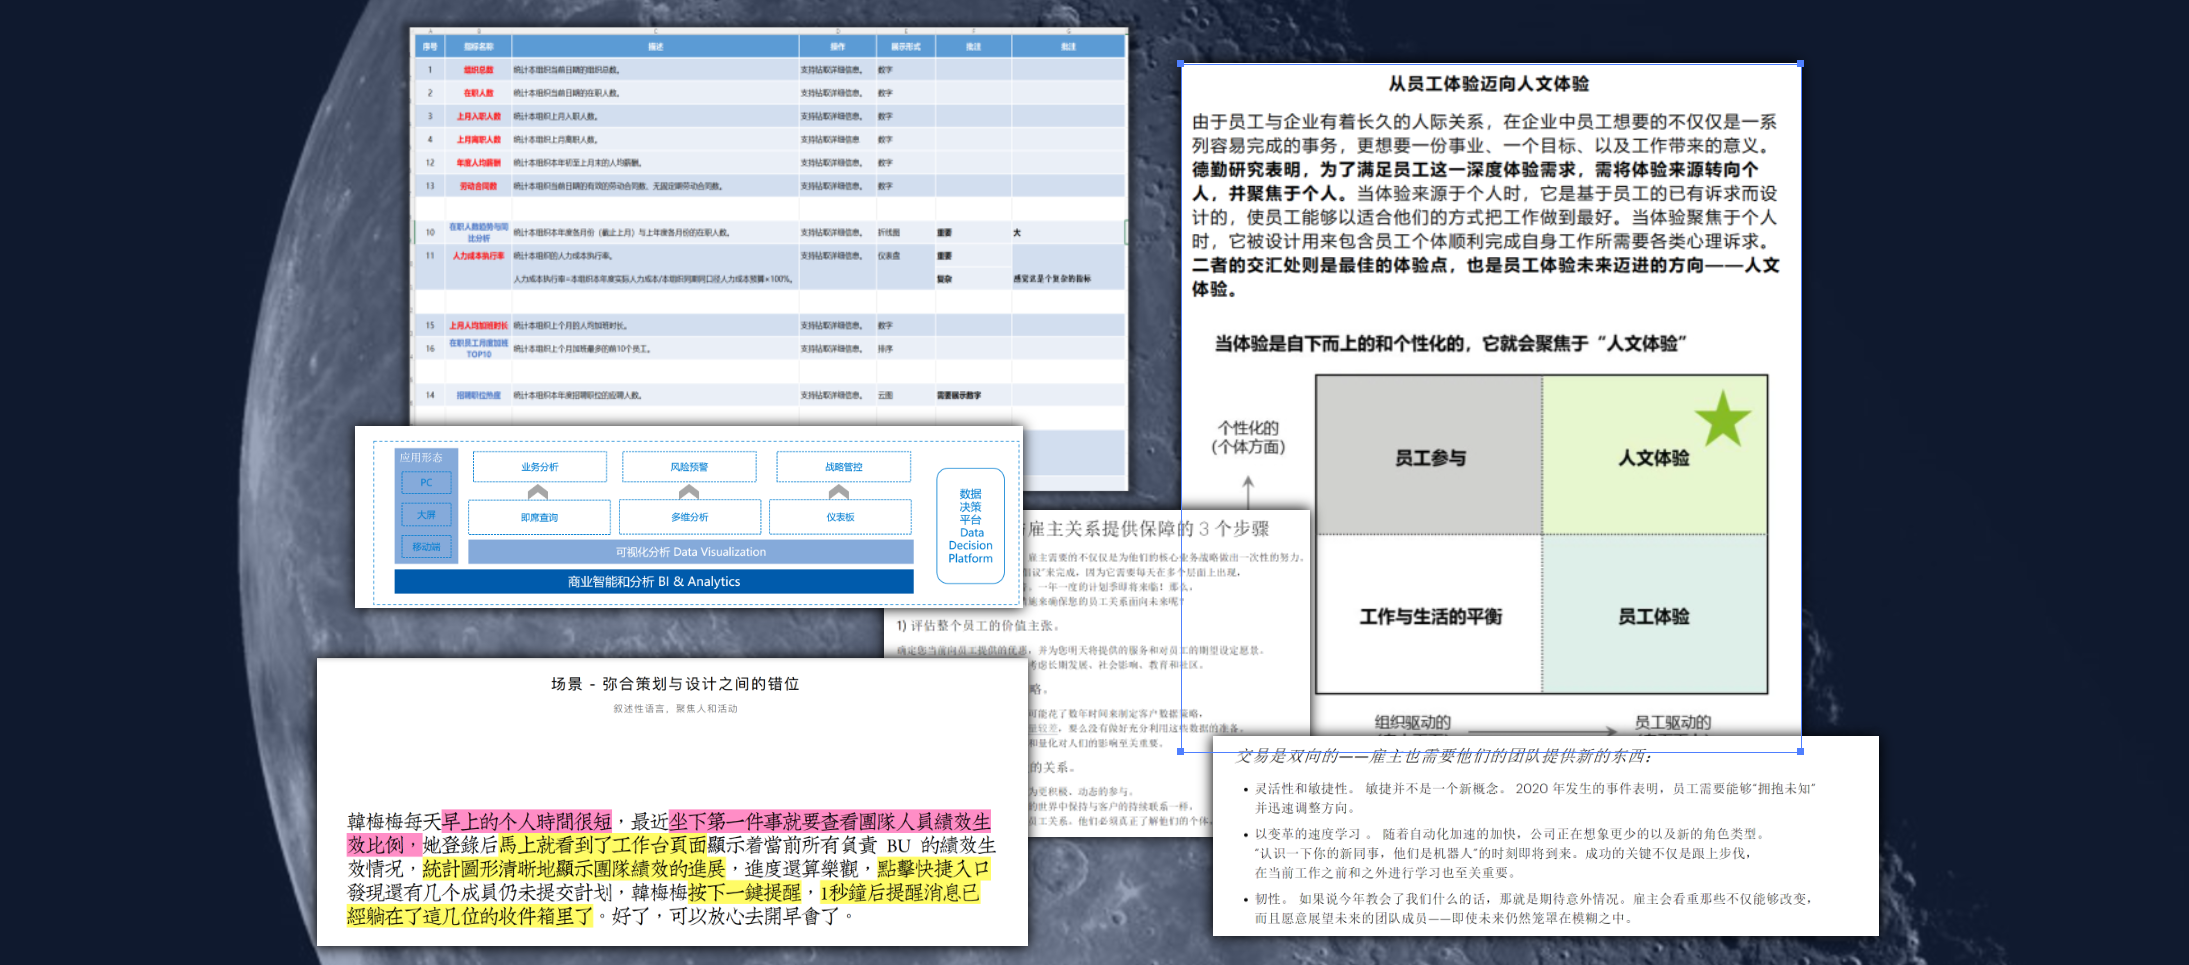The width and height of the screenshot is (2189, 965).
Task: Click the 仪表板 box
Action: coord(841,517)
